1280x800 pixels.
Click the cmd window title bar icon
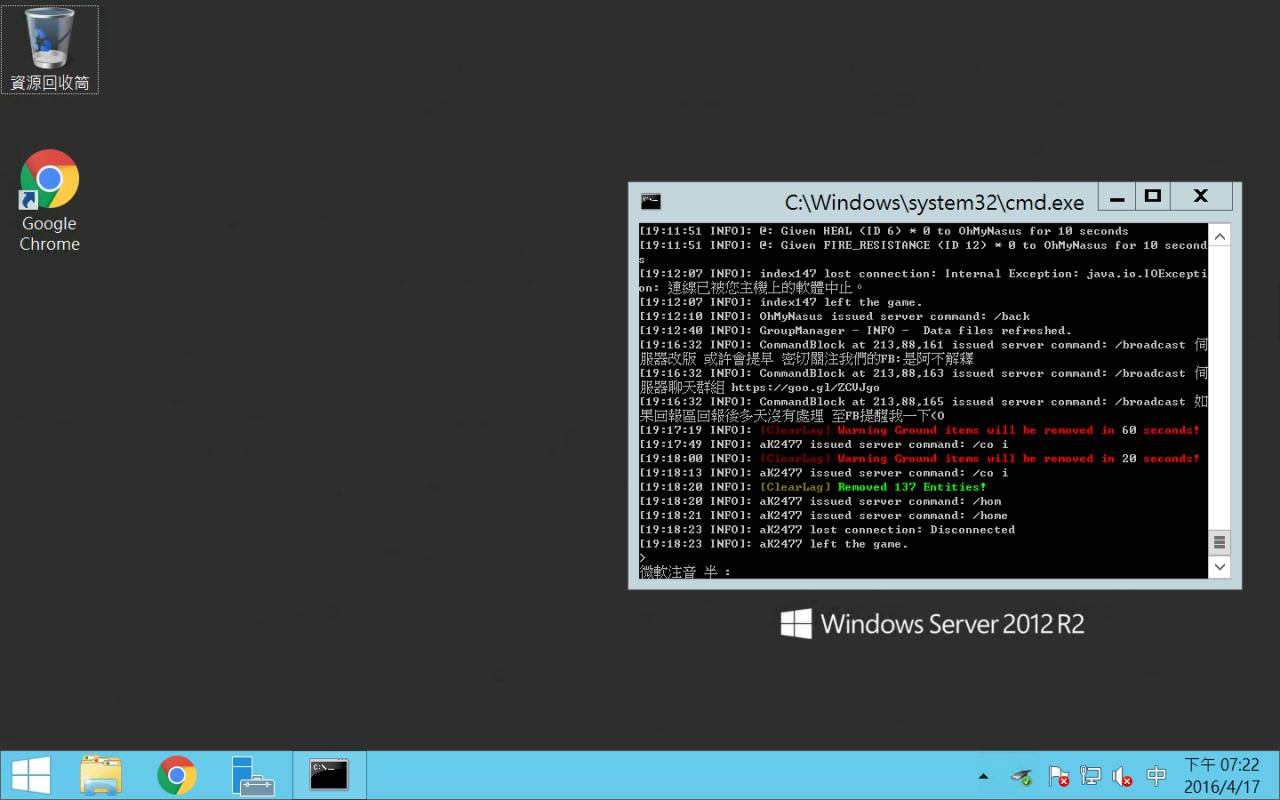coord(651,200)
